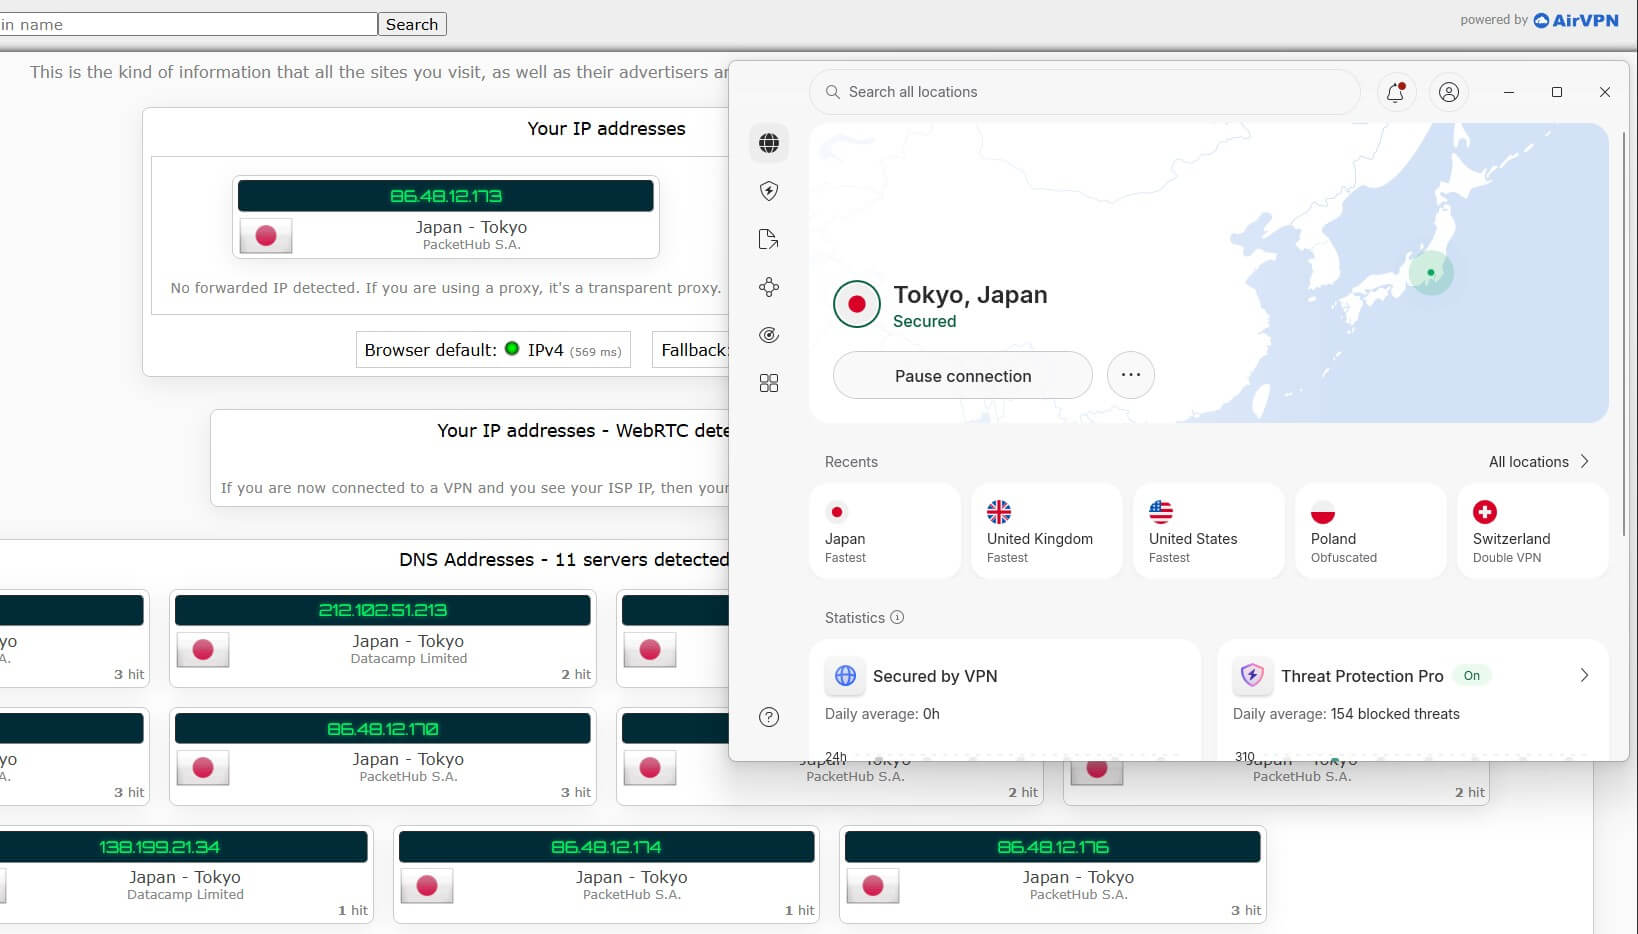Click the Search button on the webpage
The width and height of the screenshot is (1638, 934).
(412, 24)
